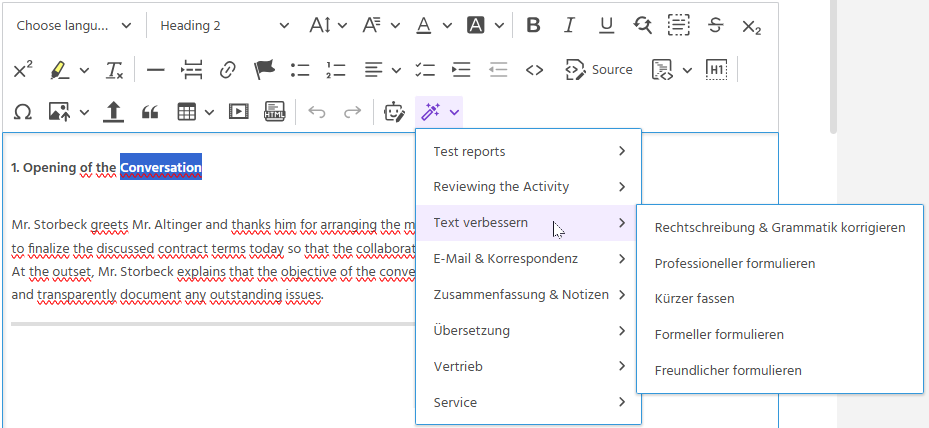Click the AI magic wand icon
Screen dimensions: 929x428
(x=430, y=111)
